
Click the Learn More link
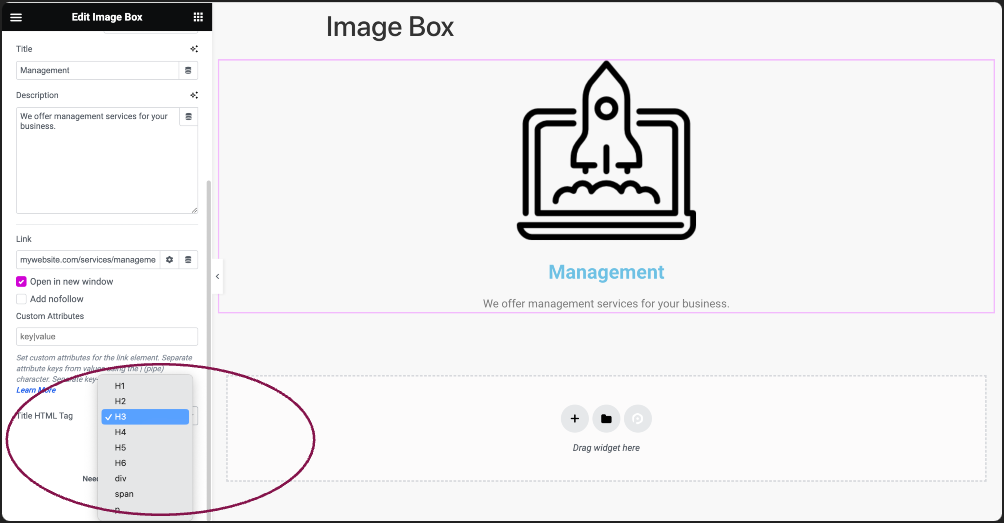pos(36,390)
